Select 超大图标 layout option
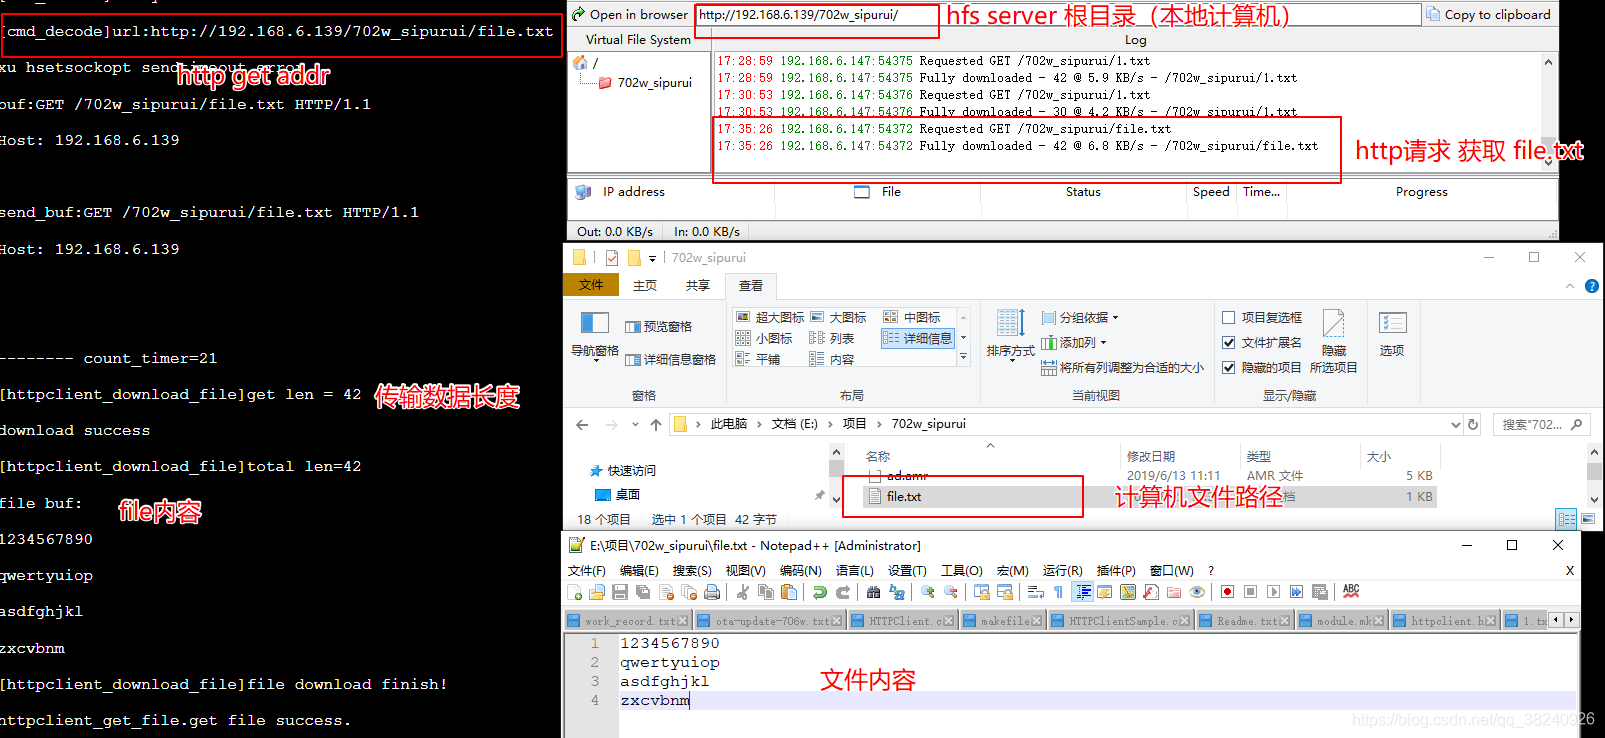1605x738 pixels. click(770, 317)
